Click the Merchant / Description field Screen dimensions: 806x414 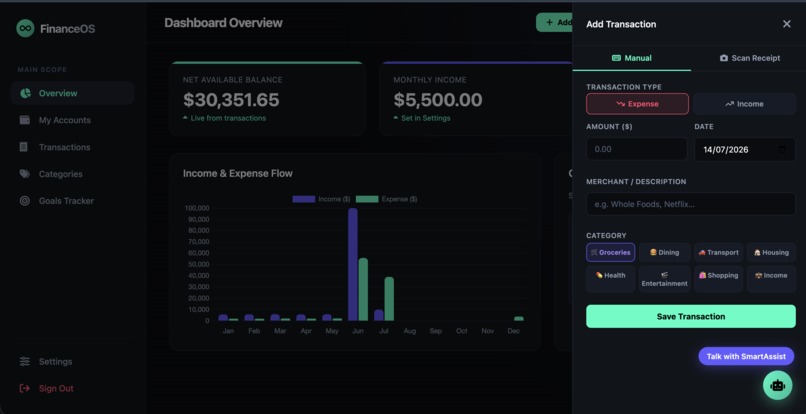pos(691,204)
